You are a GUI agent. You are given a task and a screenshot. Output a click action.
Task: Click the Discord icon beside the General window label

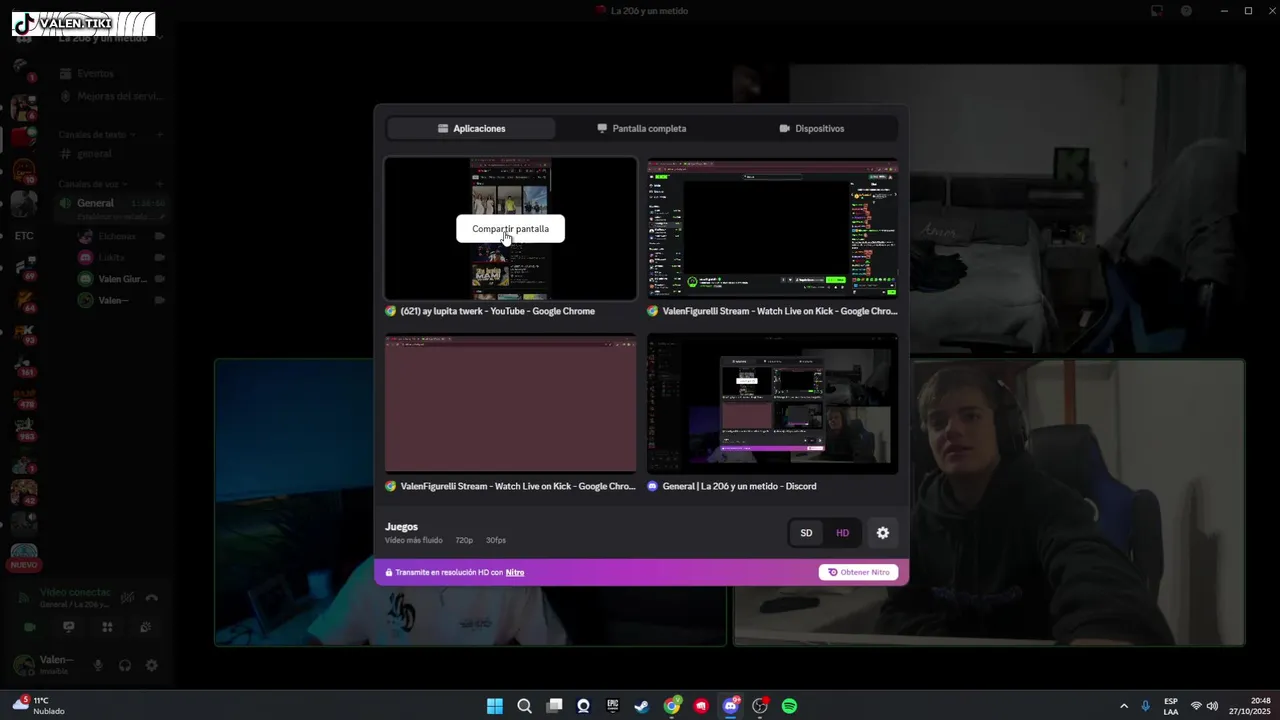tap(653, 486)
